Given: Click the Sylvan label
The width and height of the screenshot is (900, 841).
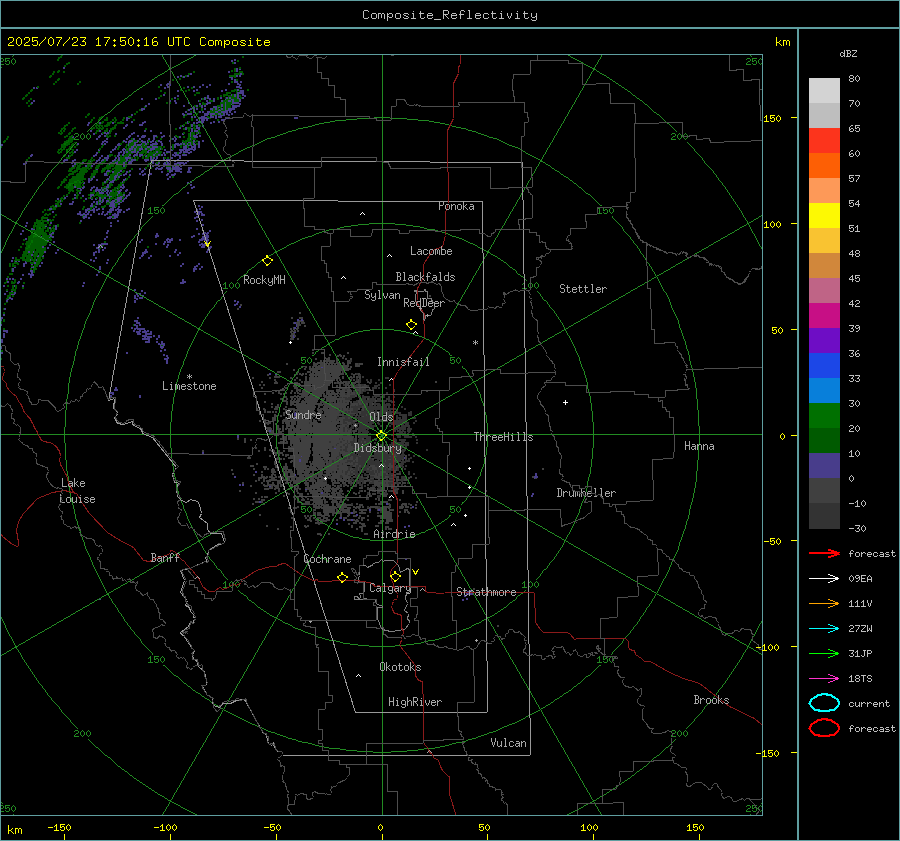Looking at the screenshot, I should (382, 295).
